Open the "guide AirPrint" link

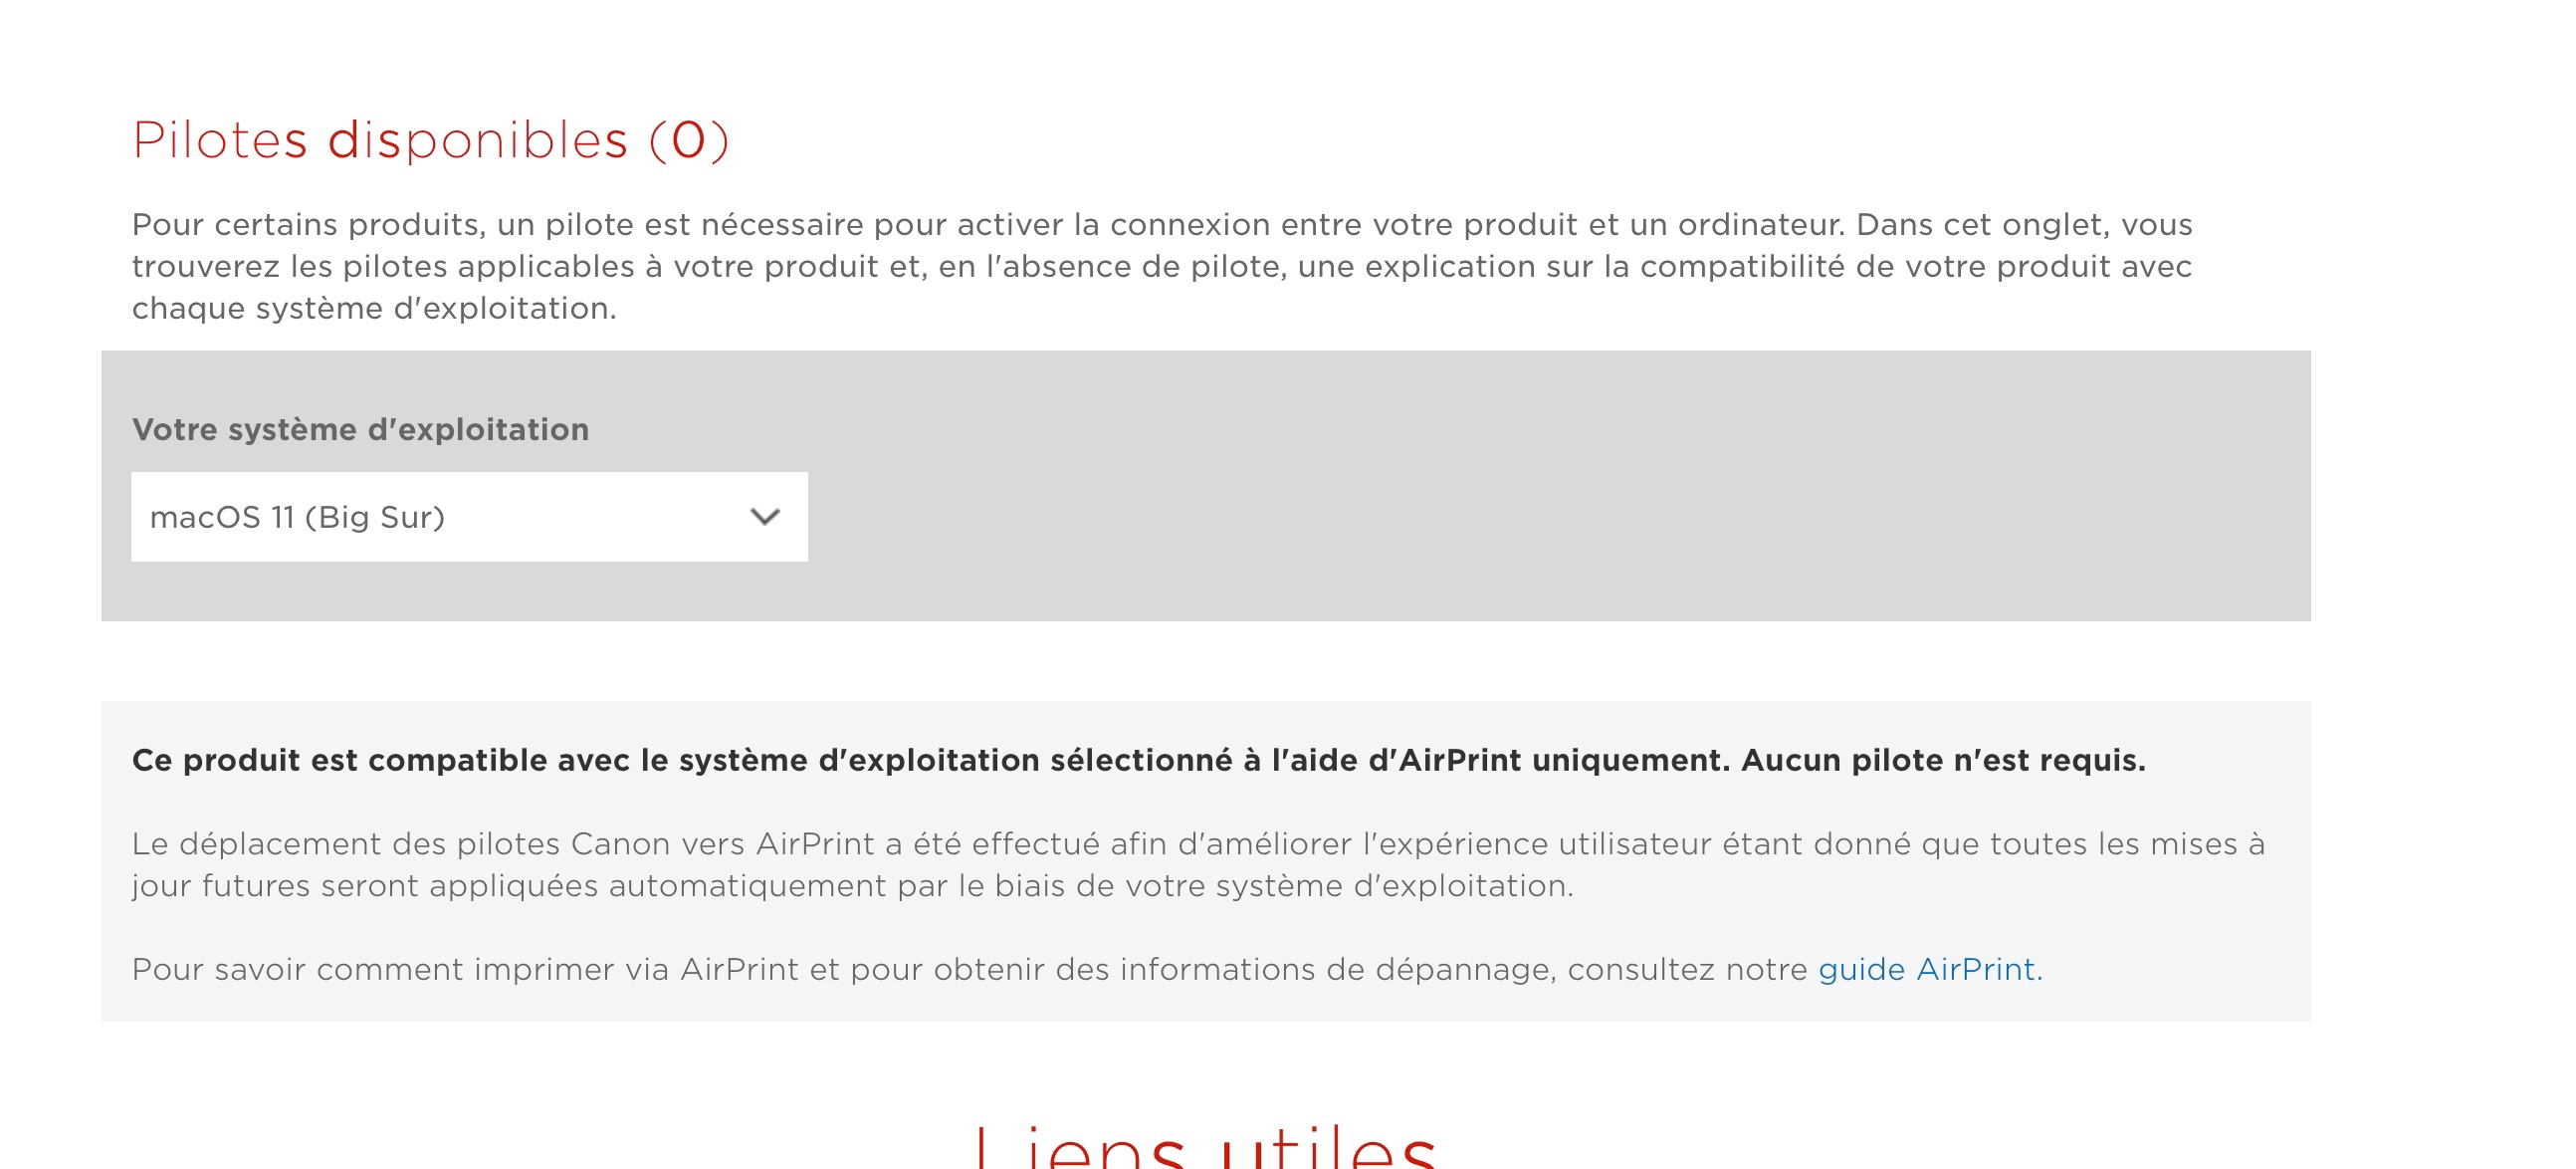(1926, 969)
